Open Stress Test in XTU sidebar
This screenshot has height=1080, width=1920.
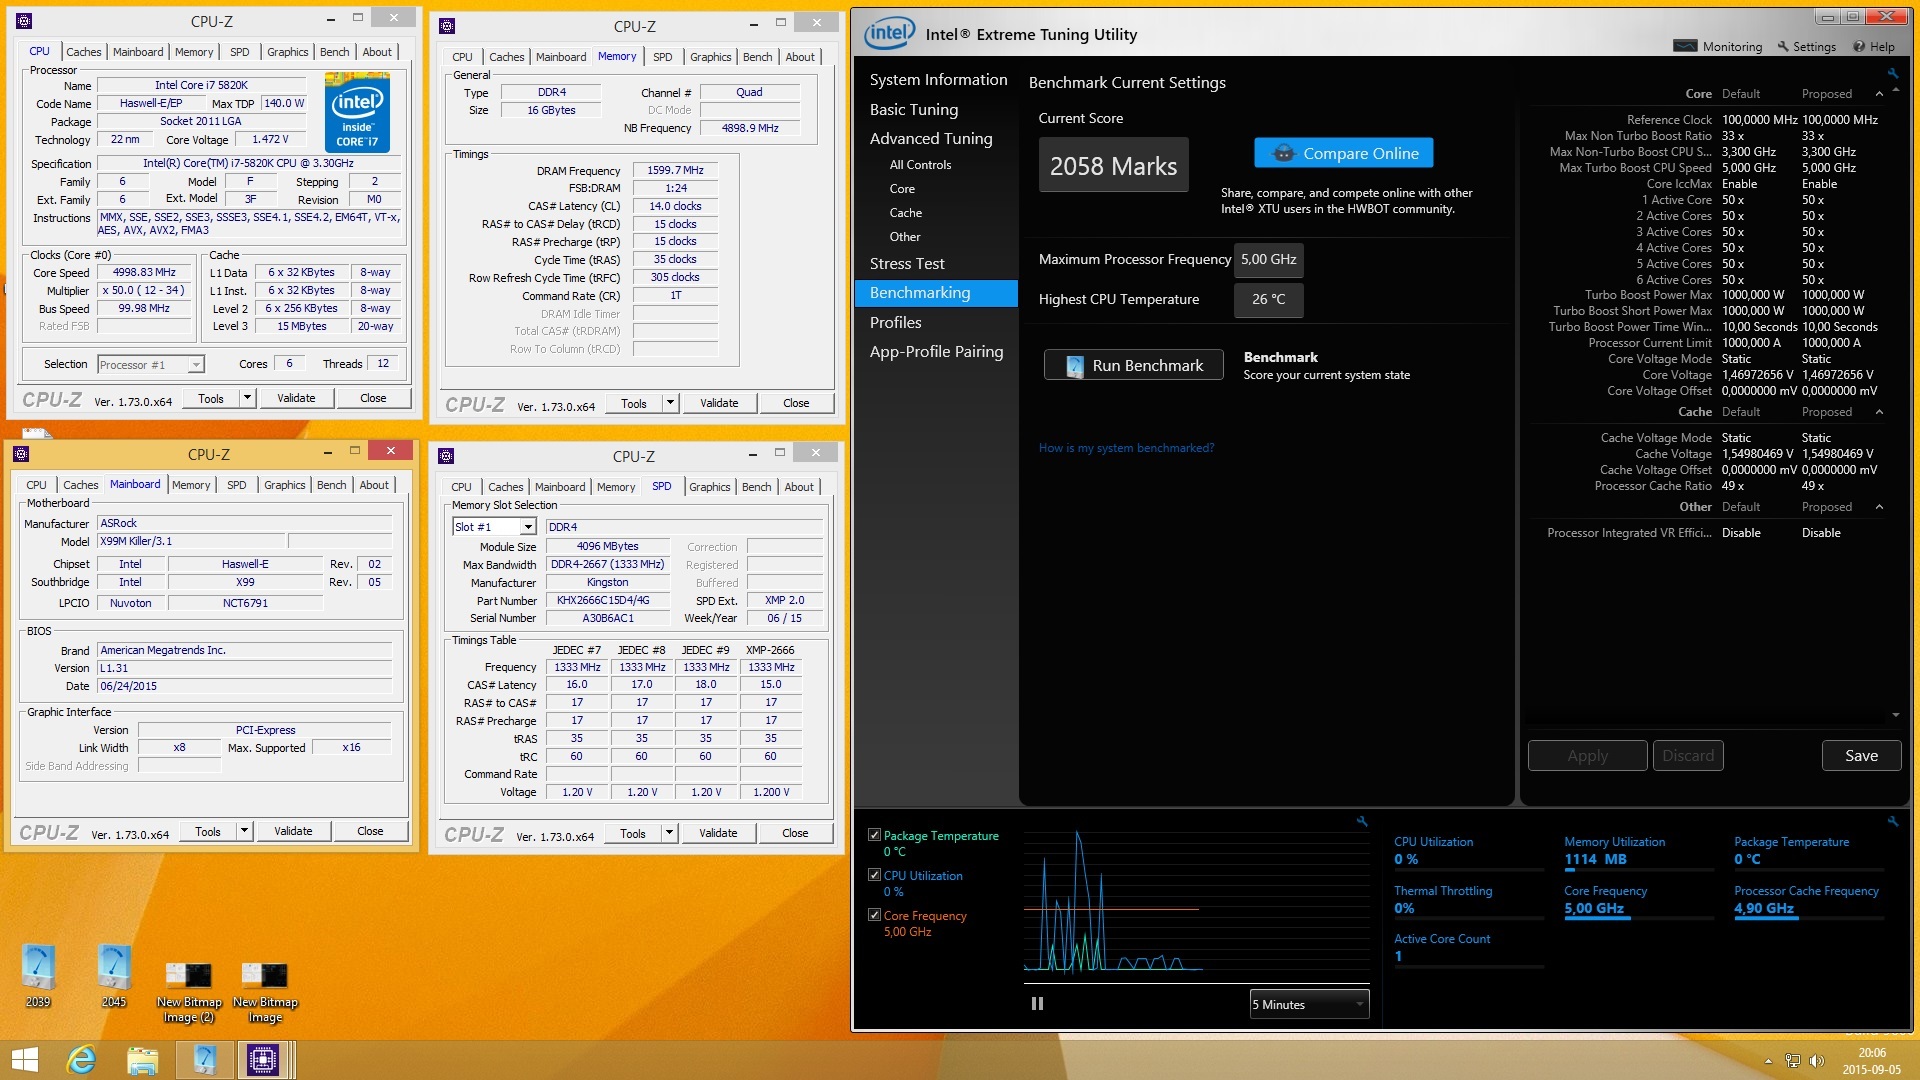pos(907,263)
